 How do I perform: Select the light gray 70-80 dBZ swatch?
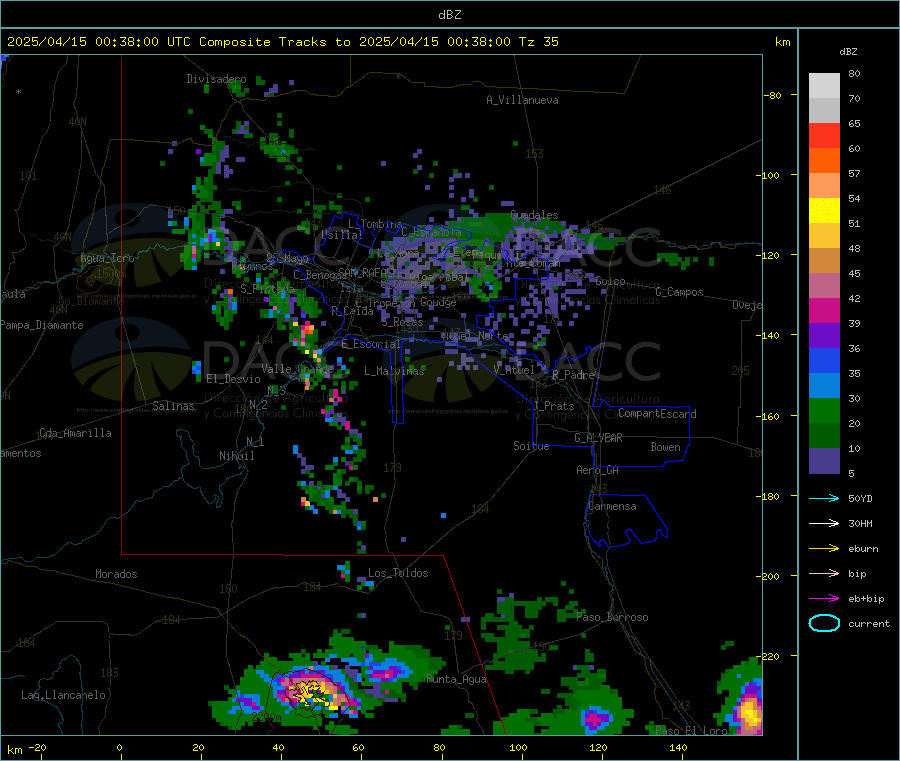(x=824, y=86)
